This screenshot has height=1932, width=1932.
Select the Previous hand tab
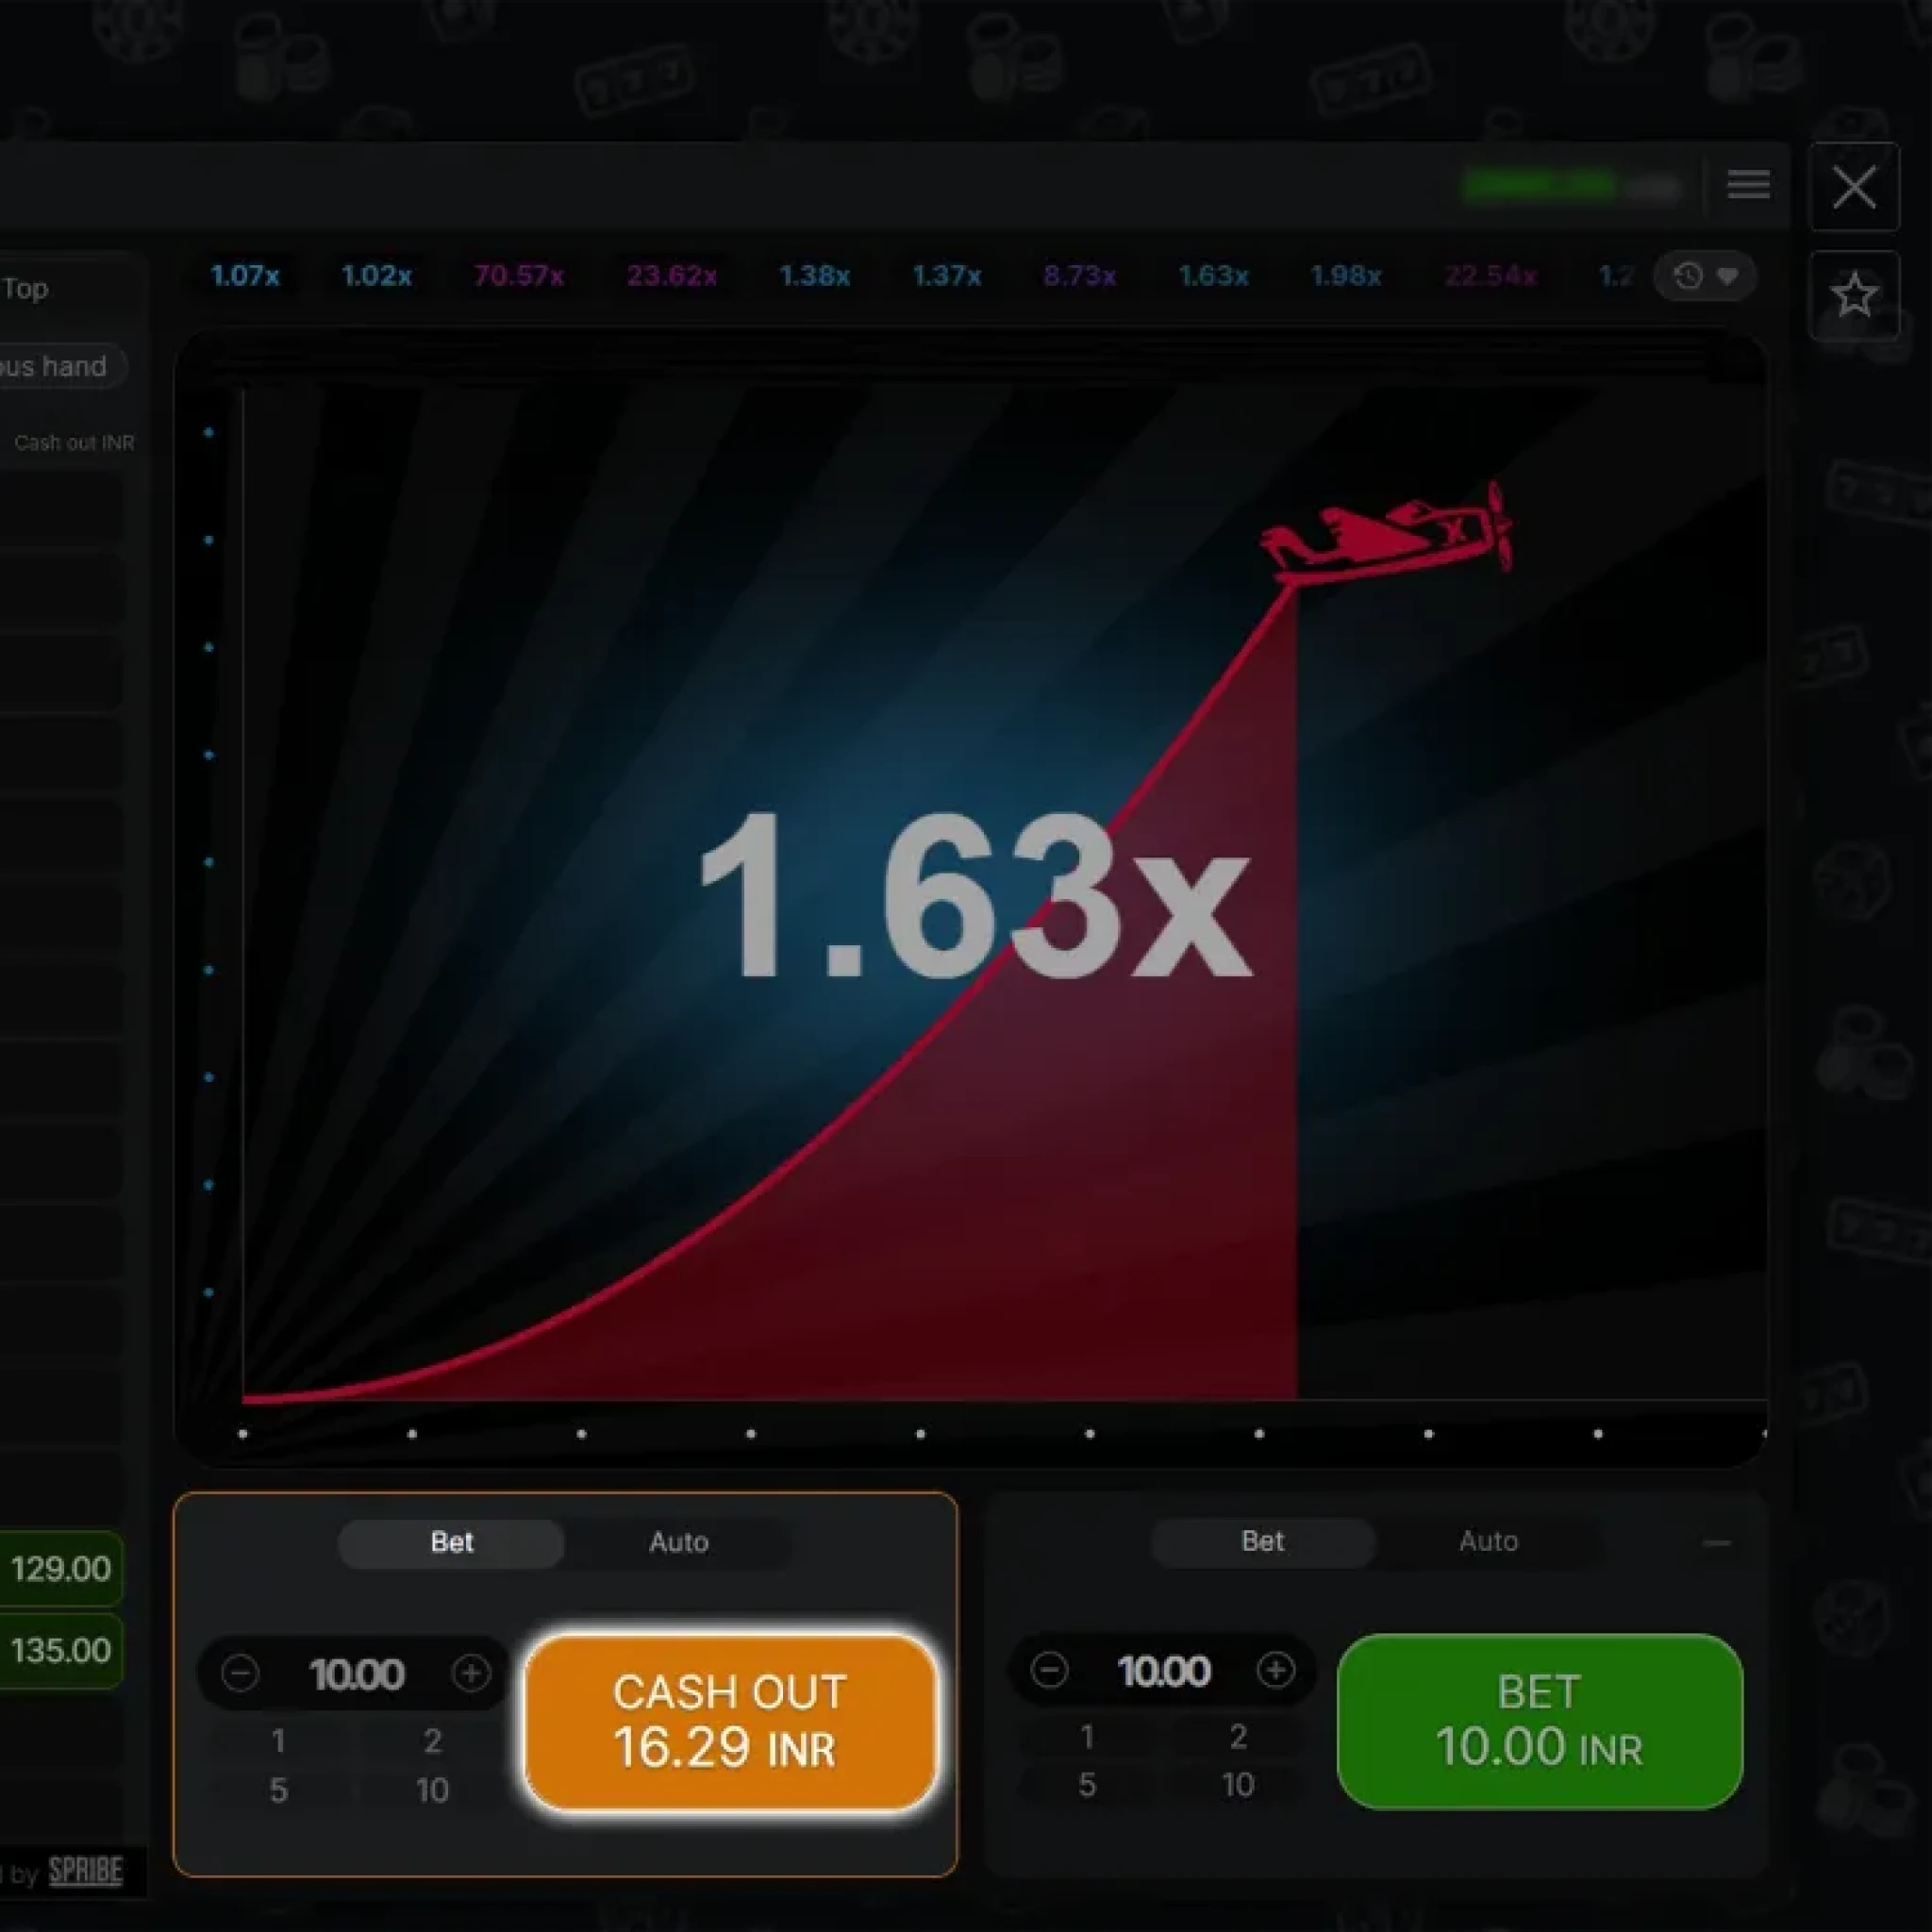55,366
